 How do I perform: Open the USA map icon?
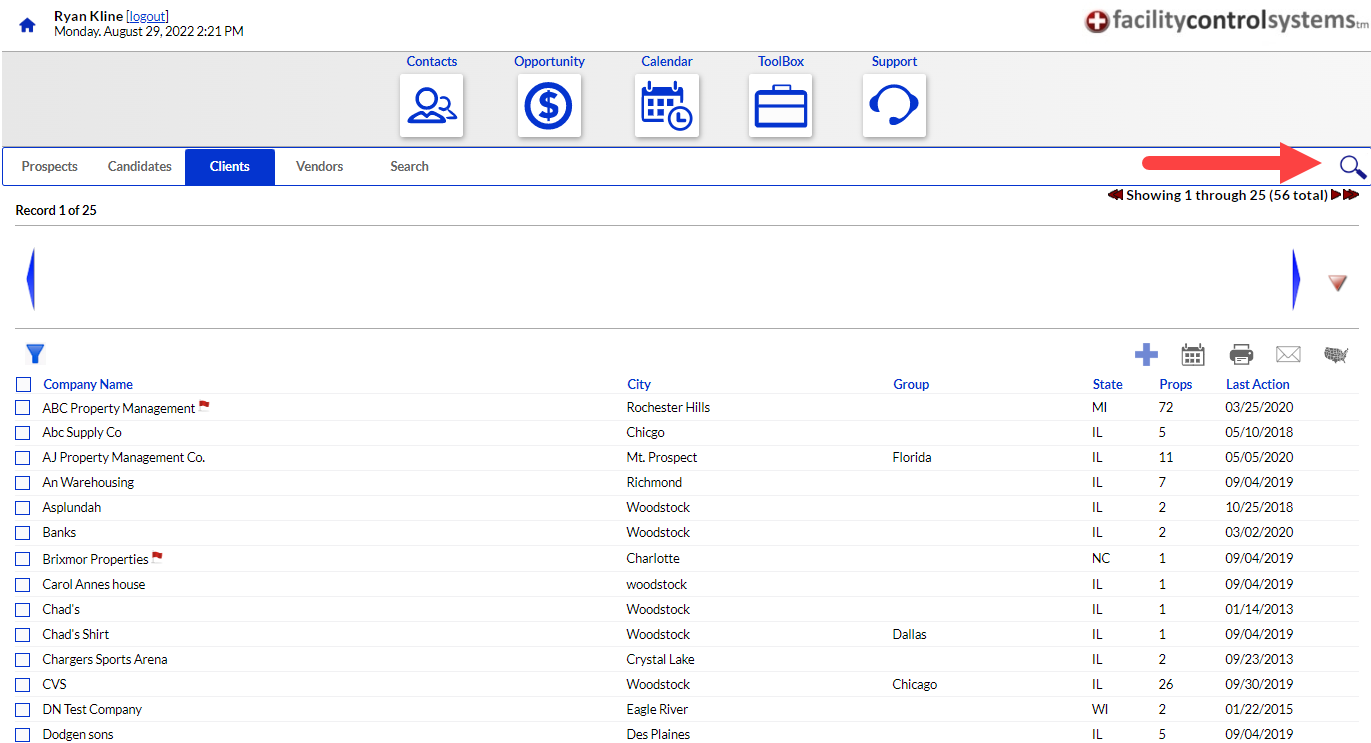1336,354
